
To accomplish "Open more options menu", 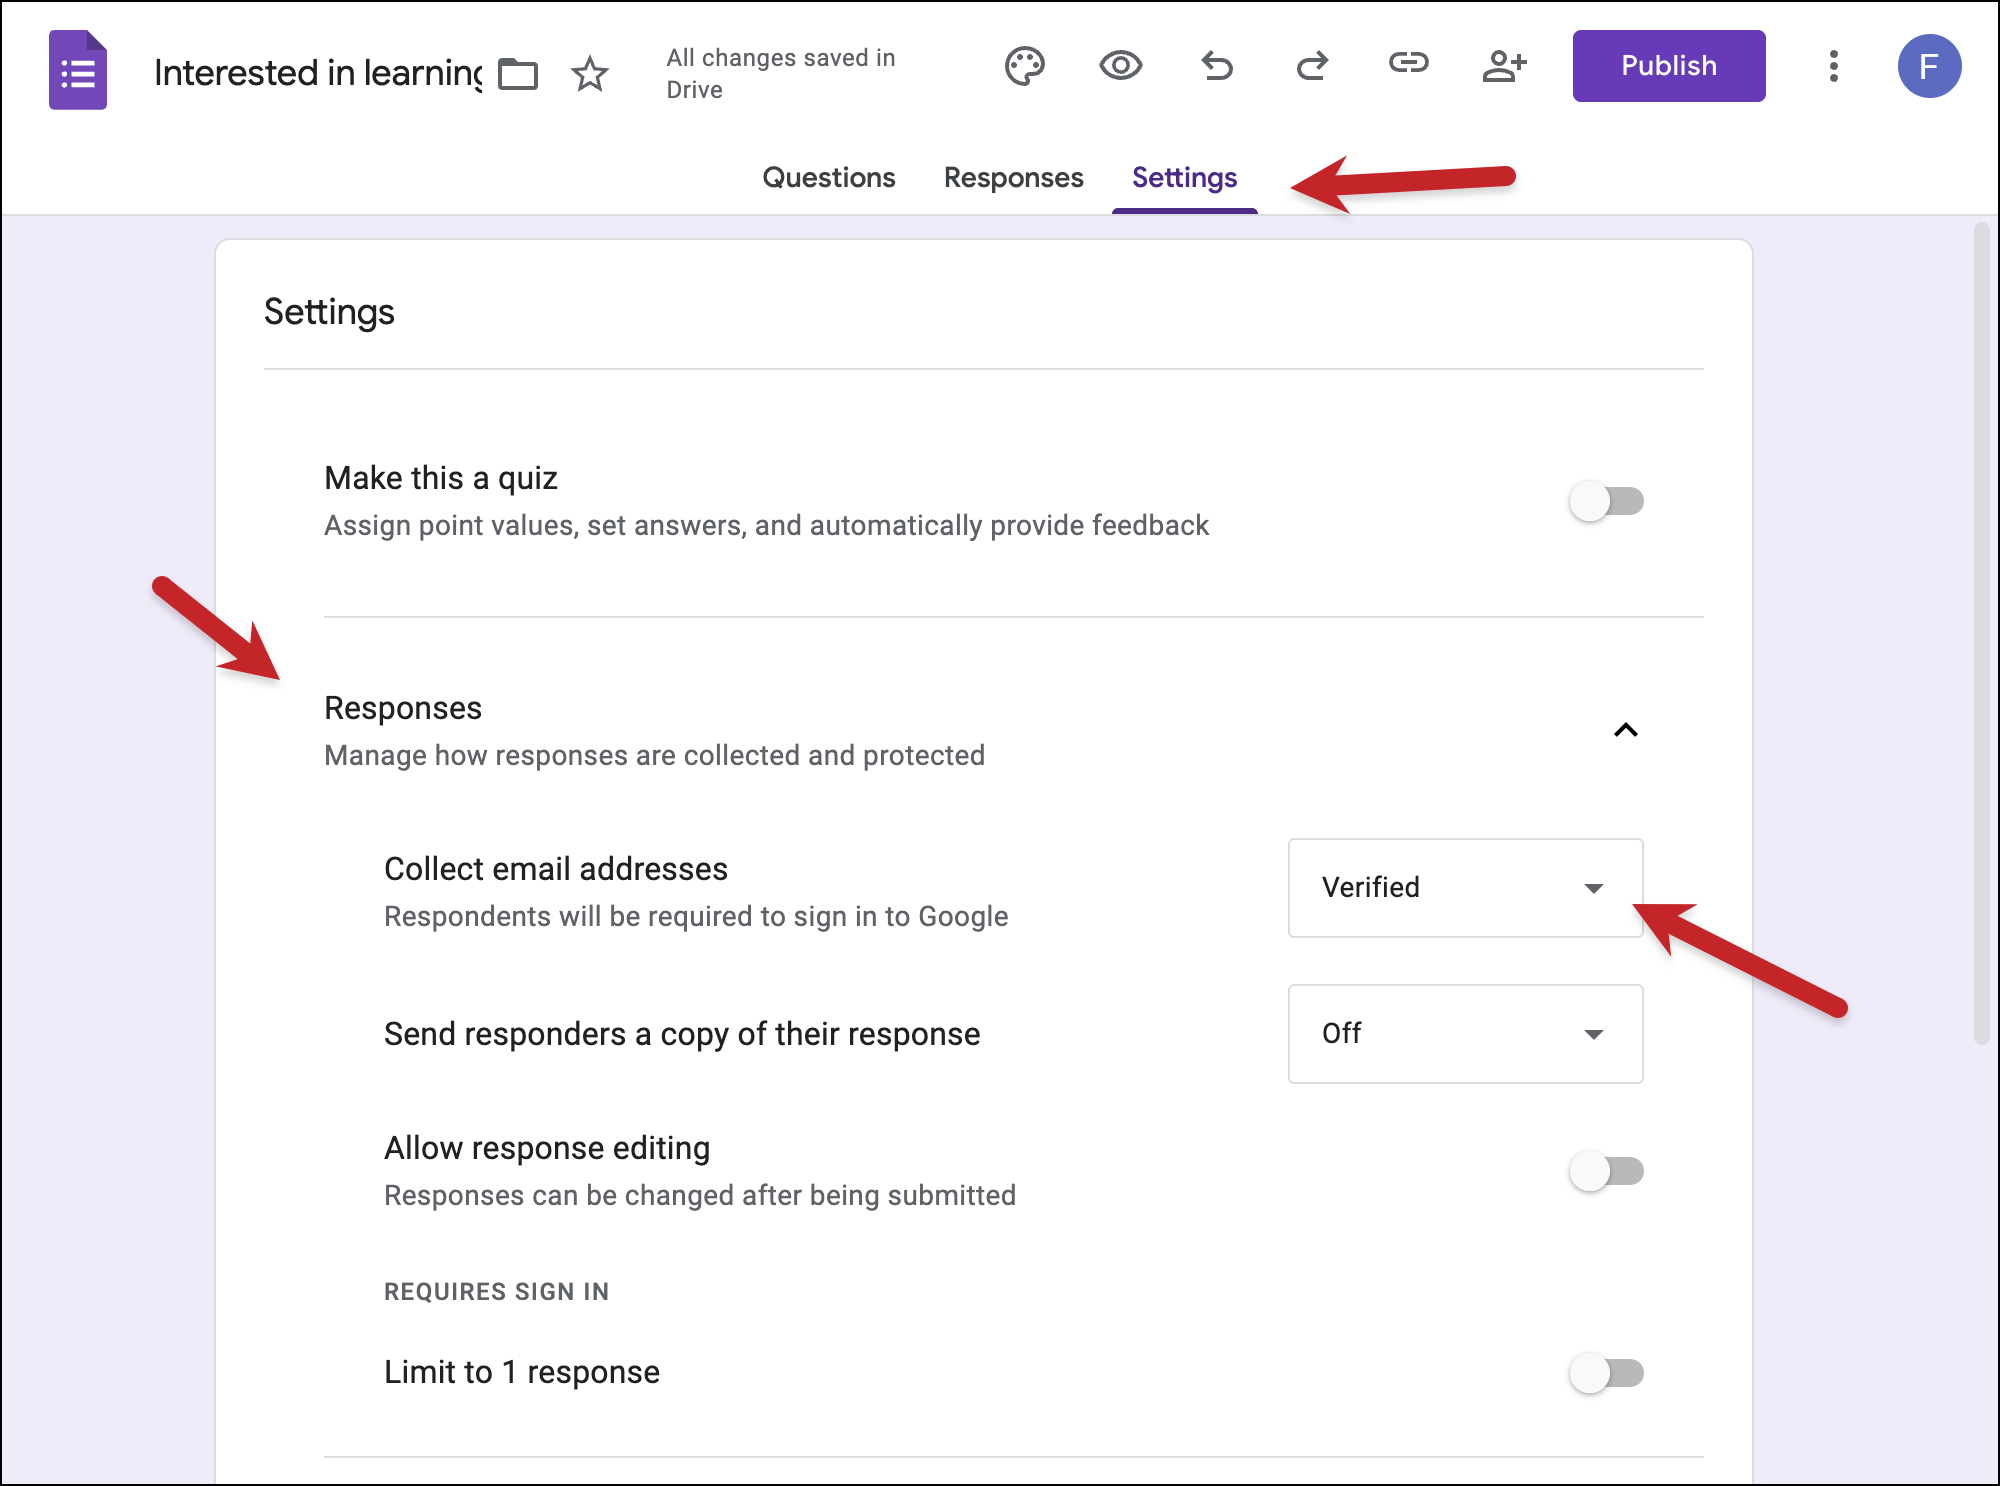I will click(1835, 66).
